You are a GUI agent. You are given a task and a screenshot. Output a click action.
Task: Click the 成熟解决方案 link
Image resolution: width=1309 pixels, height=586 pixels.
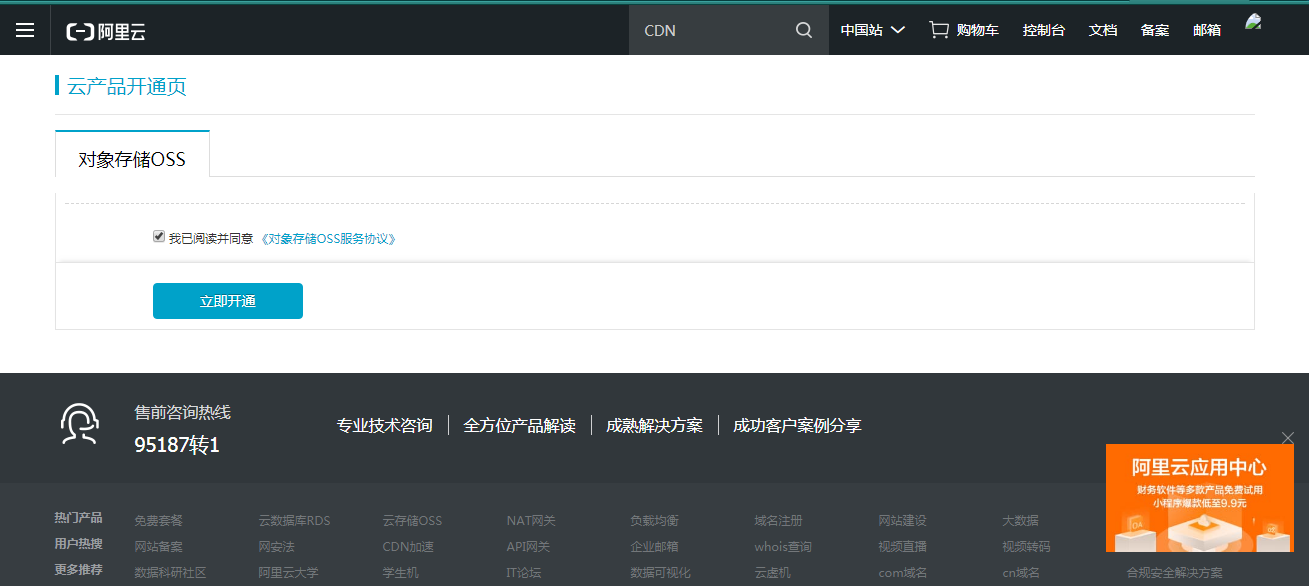click(x=654, y=425)
